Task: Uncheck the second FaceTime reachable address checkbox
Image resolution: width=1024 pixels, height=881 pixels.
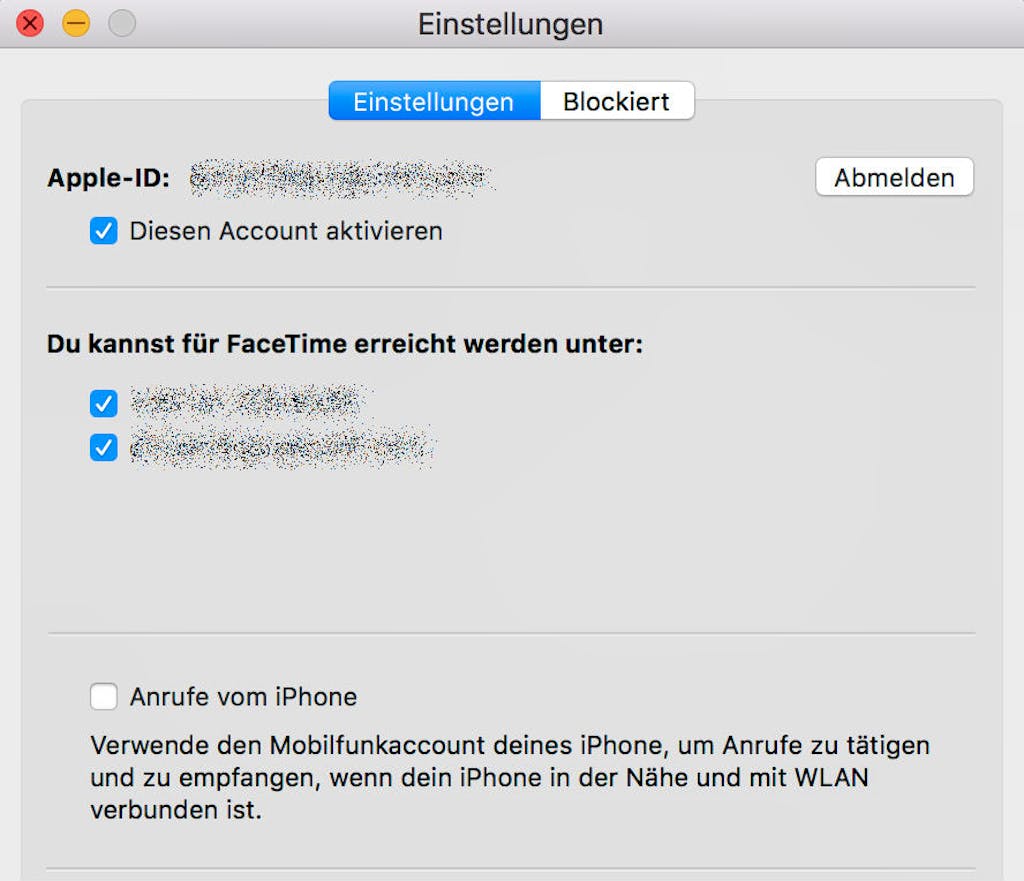Action: point(104,447)
